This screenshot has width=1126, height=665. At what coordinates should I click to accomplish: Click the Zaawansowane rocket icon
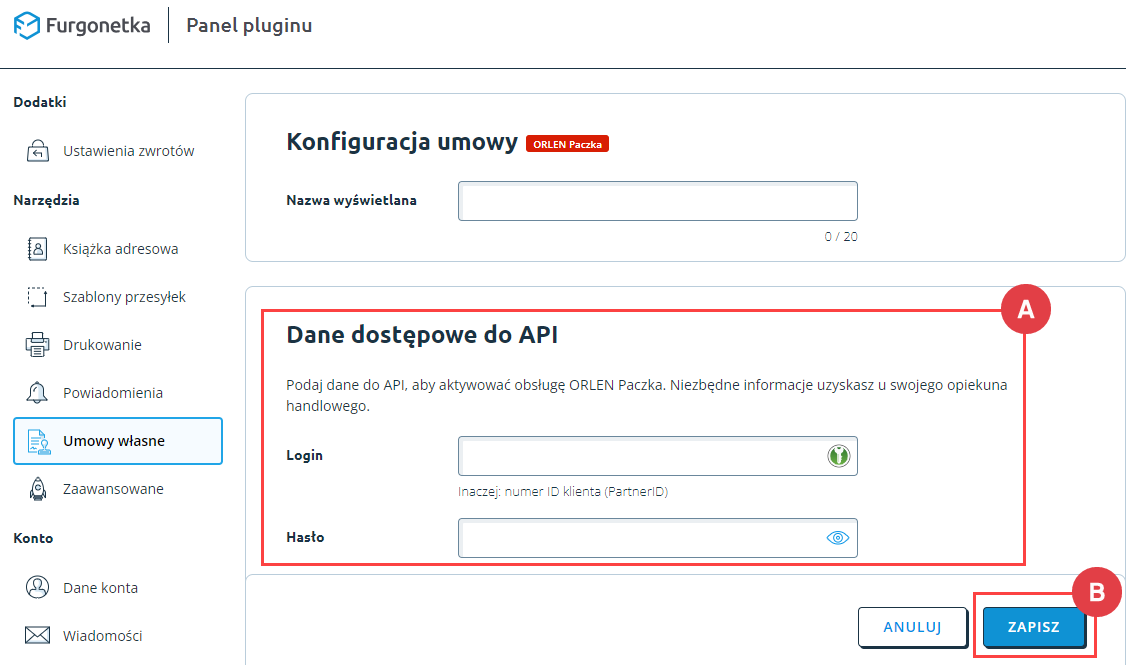pyautogui.click(x=37, y=489)
